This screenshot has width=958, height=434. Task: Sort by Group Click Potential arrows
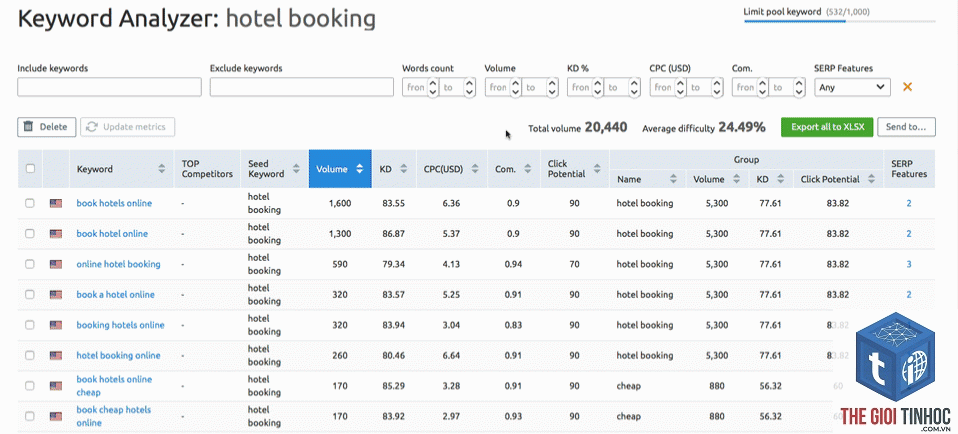coord(872,179)
